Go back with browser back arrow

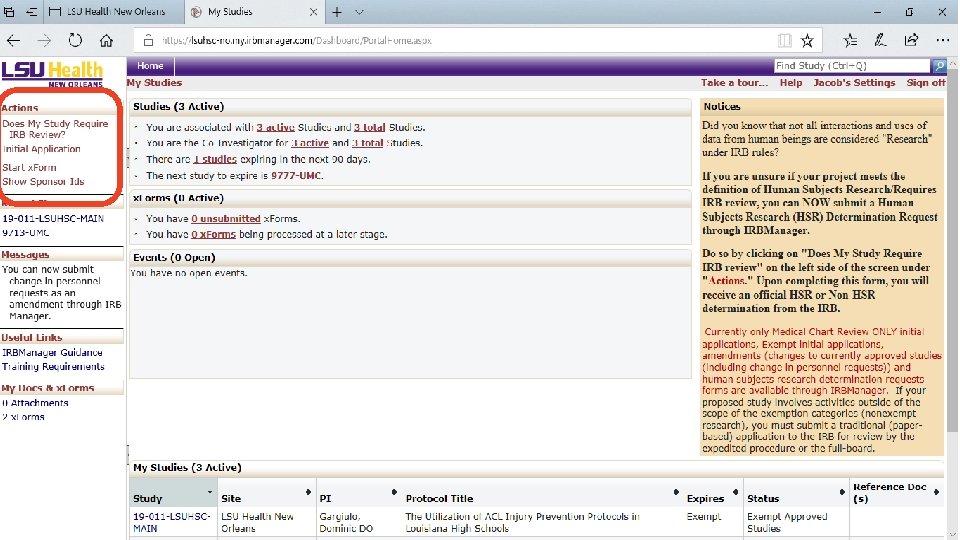(x=13, y=41)
